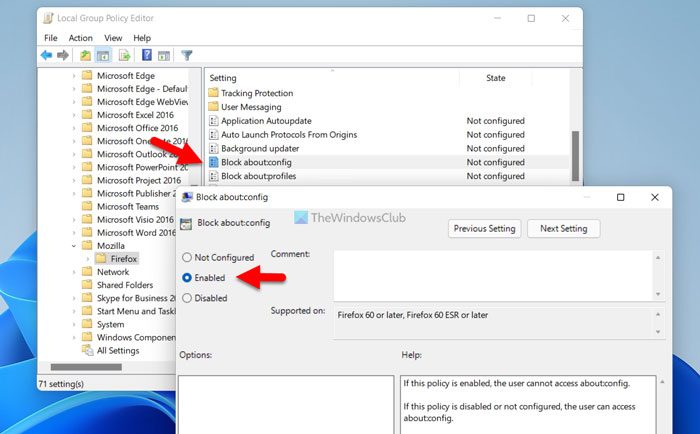Toggle Show/Hide console tree icon
This screenshot has height=434, width=700.
click(103, 55)
